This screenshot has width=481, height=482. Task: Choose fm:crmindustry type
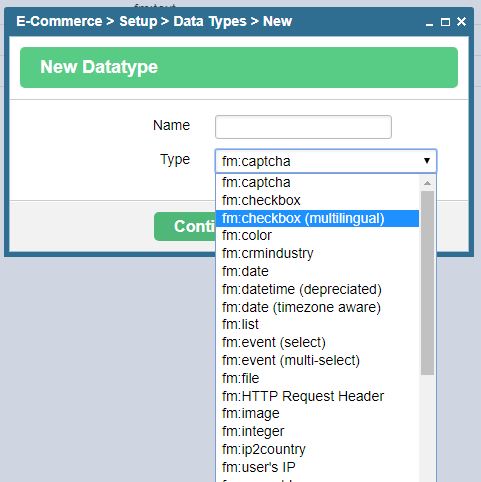(317, 253)
